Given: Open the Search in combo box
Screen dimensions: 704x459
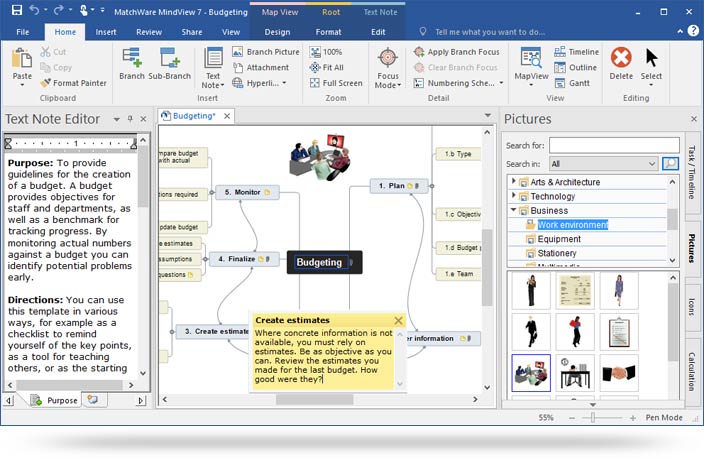Looking at the screenshot, I should [604, 164].
